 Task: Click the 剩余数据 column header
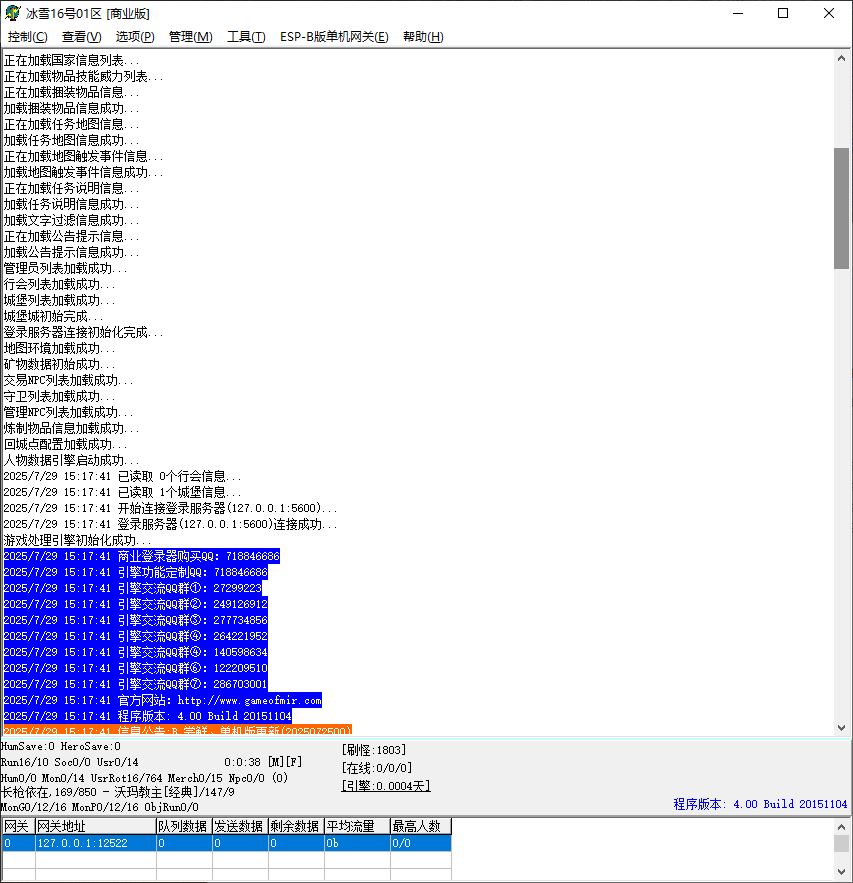296,826
